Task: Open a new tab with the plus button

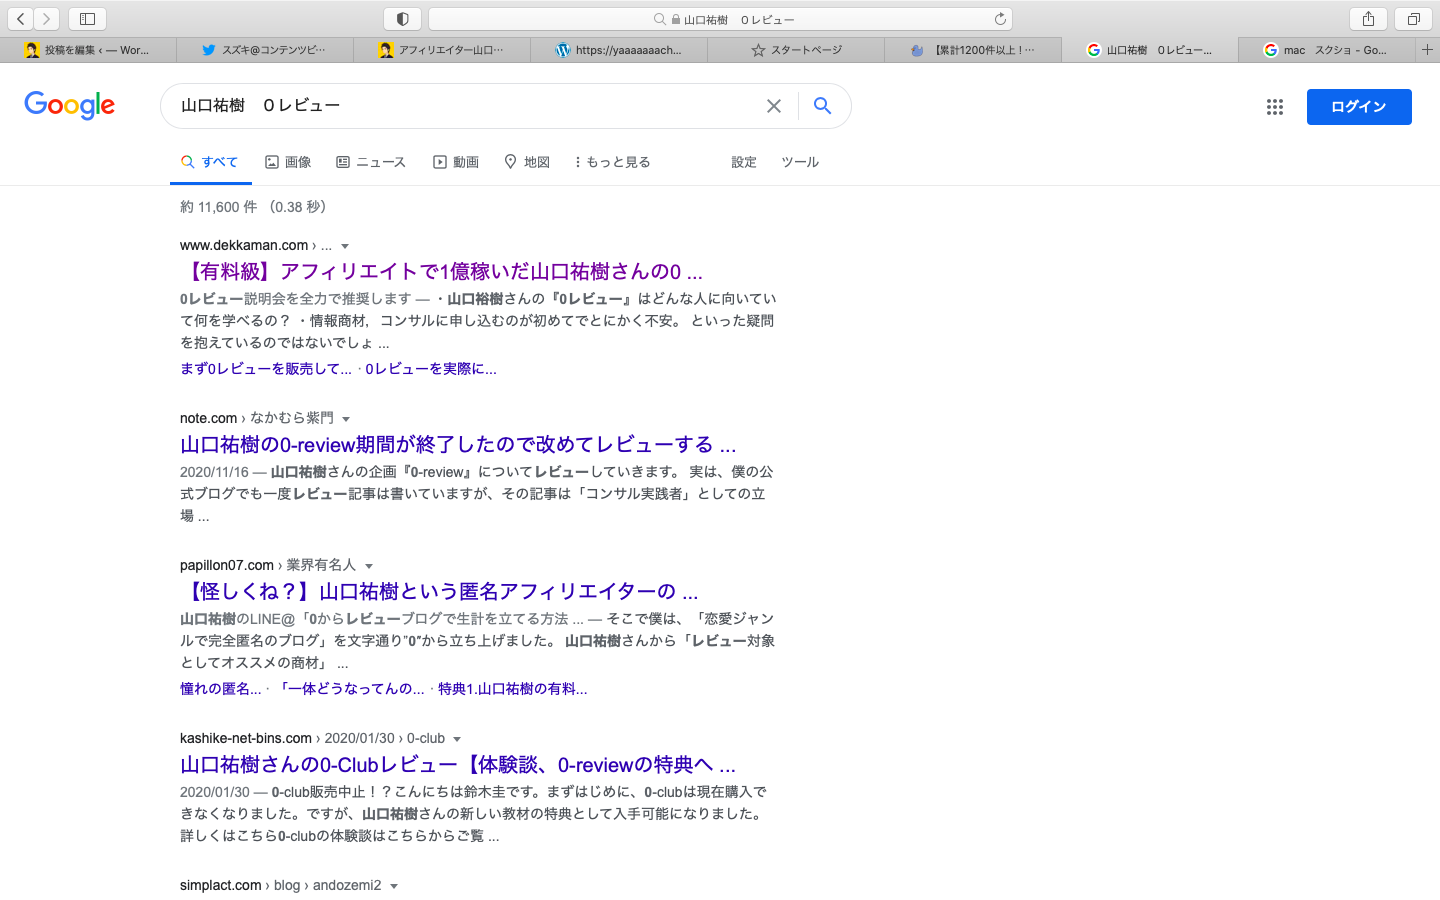Action: click(1427, 49)
